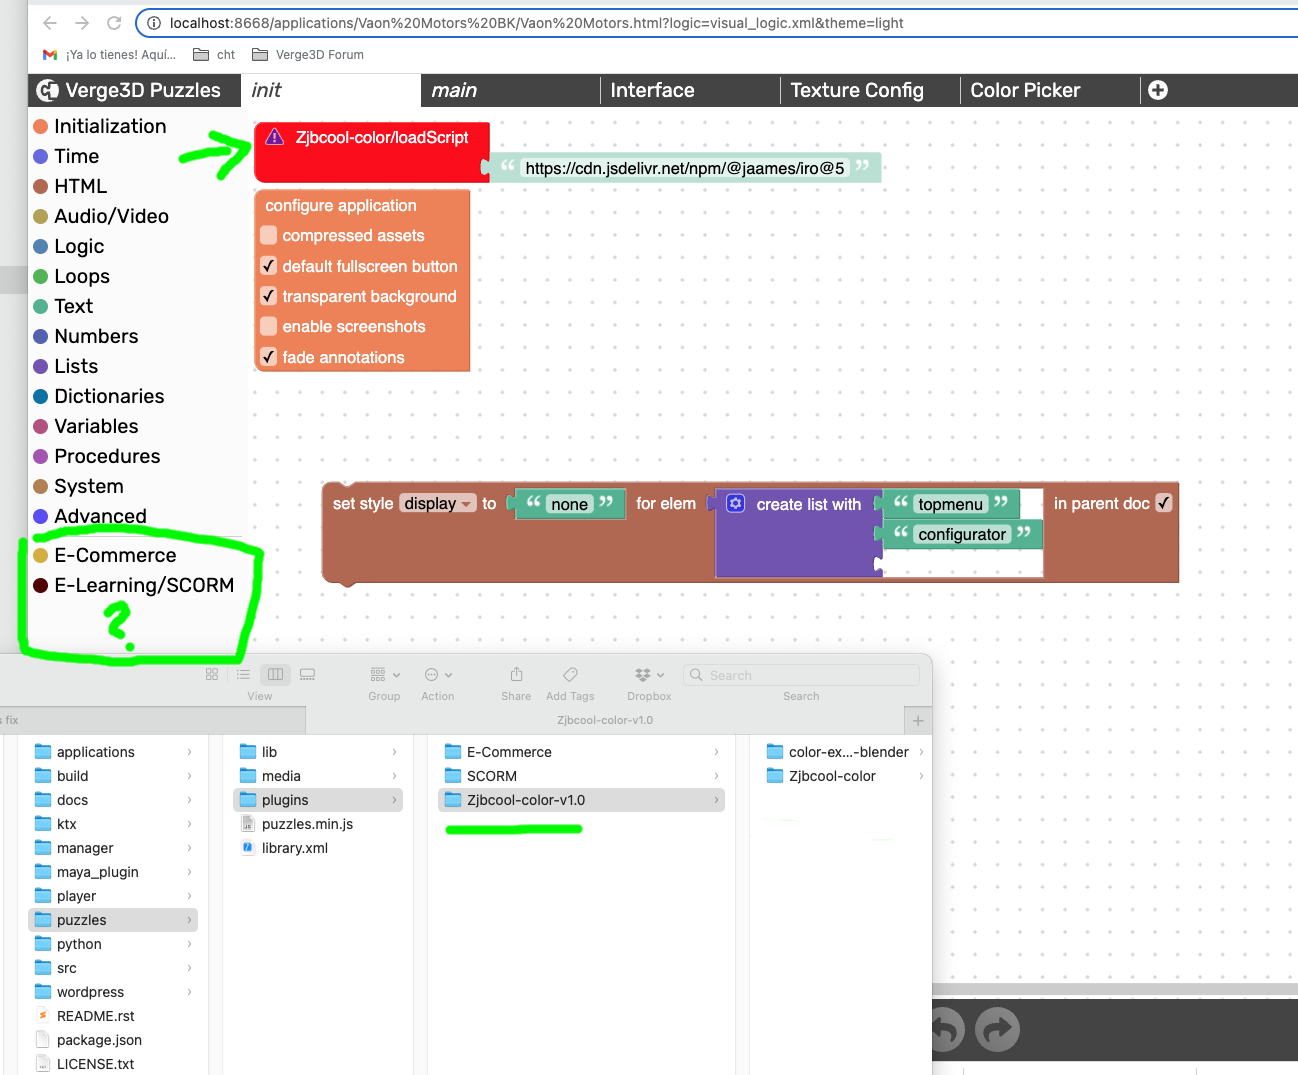
Task: Click the Finder Share icon
Action: tap(516, 675)
